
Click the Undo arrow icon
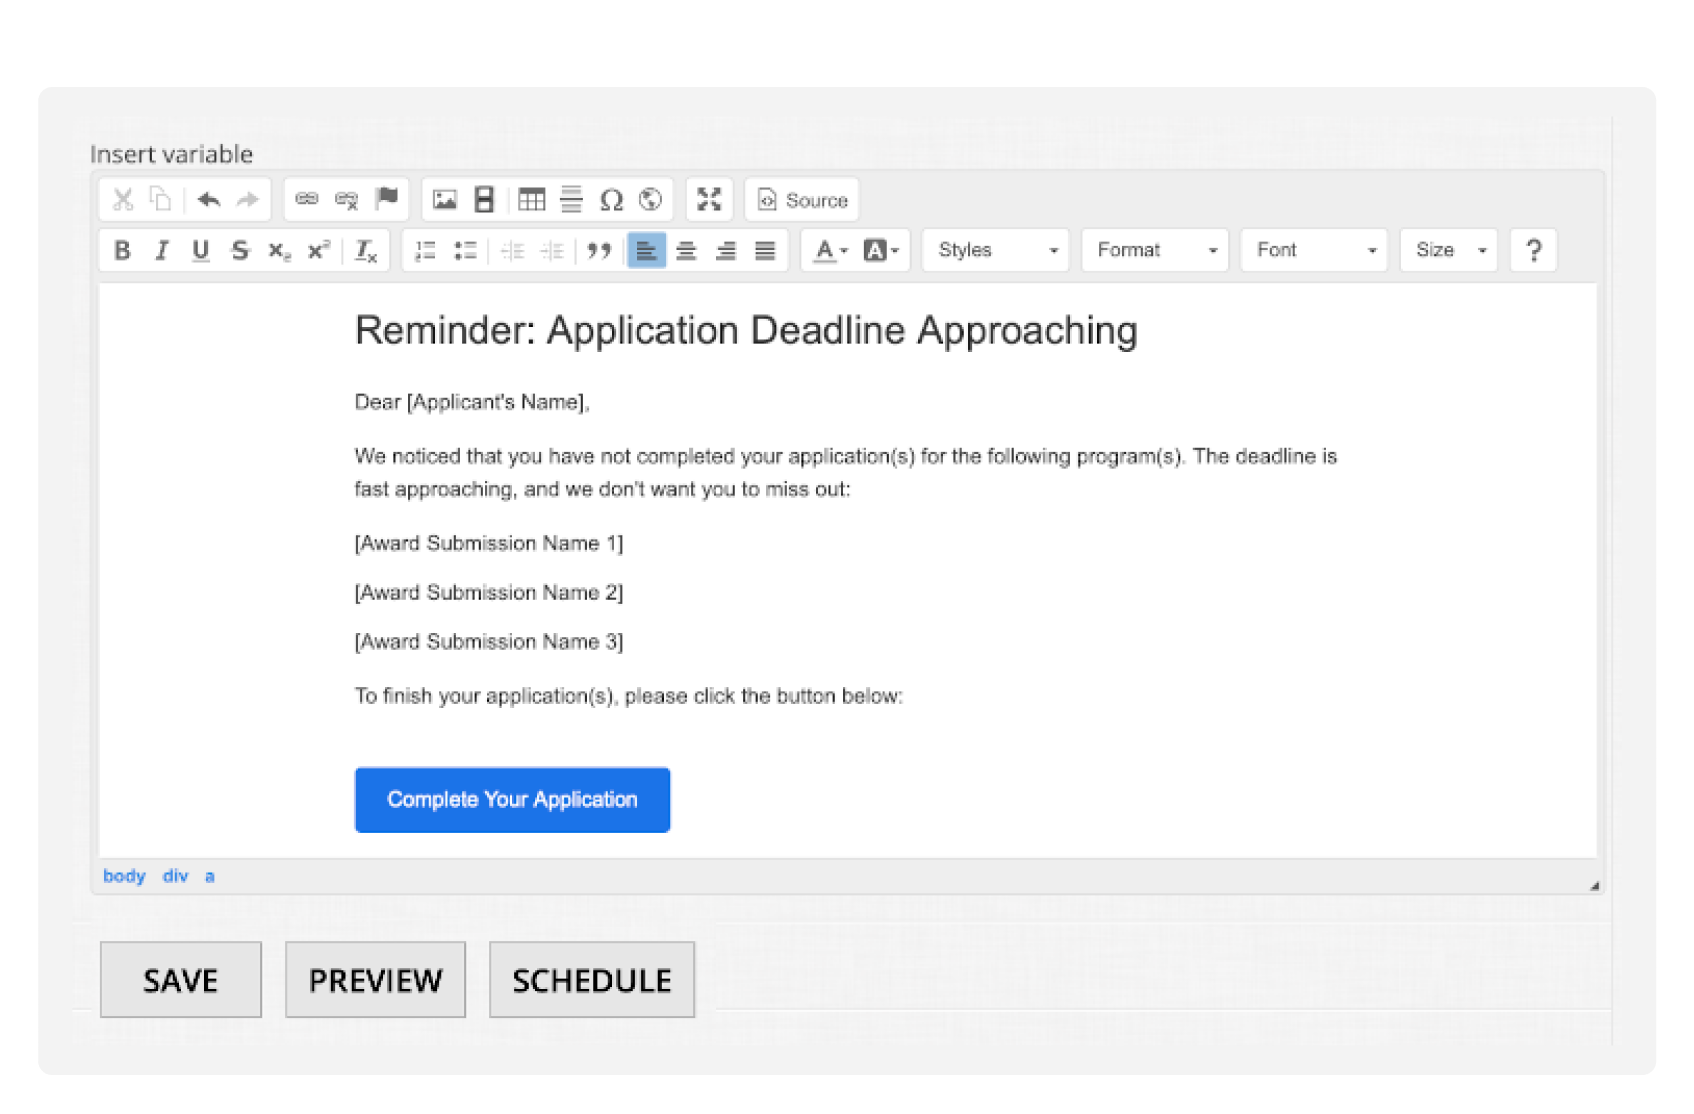point(209,200)
